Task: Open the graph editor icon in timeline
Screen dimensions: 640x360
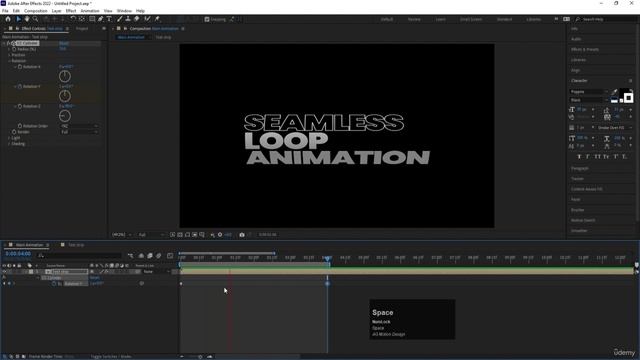Action: [170, 256]
